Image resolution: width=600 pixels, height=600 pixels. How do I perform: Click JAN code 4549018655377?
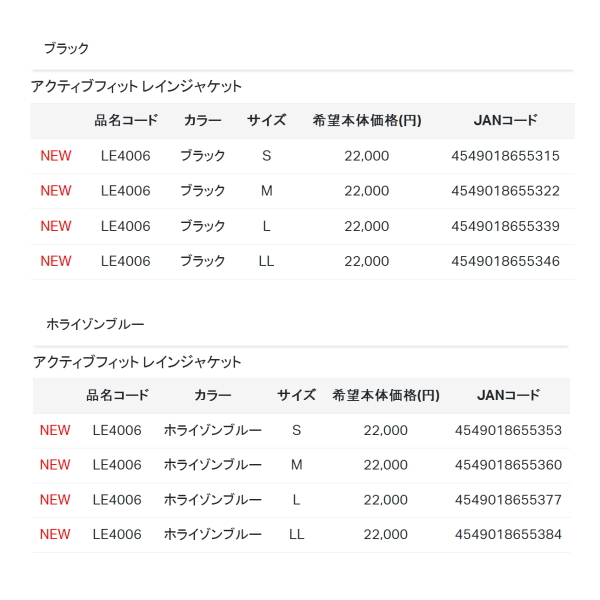508,500
